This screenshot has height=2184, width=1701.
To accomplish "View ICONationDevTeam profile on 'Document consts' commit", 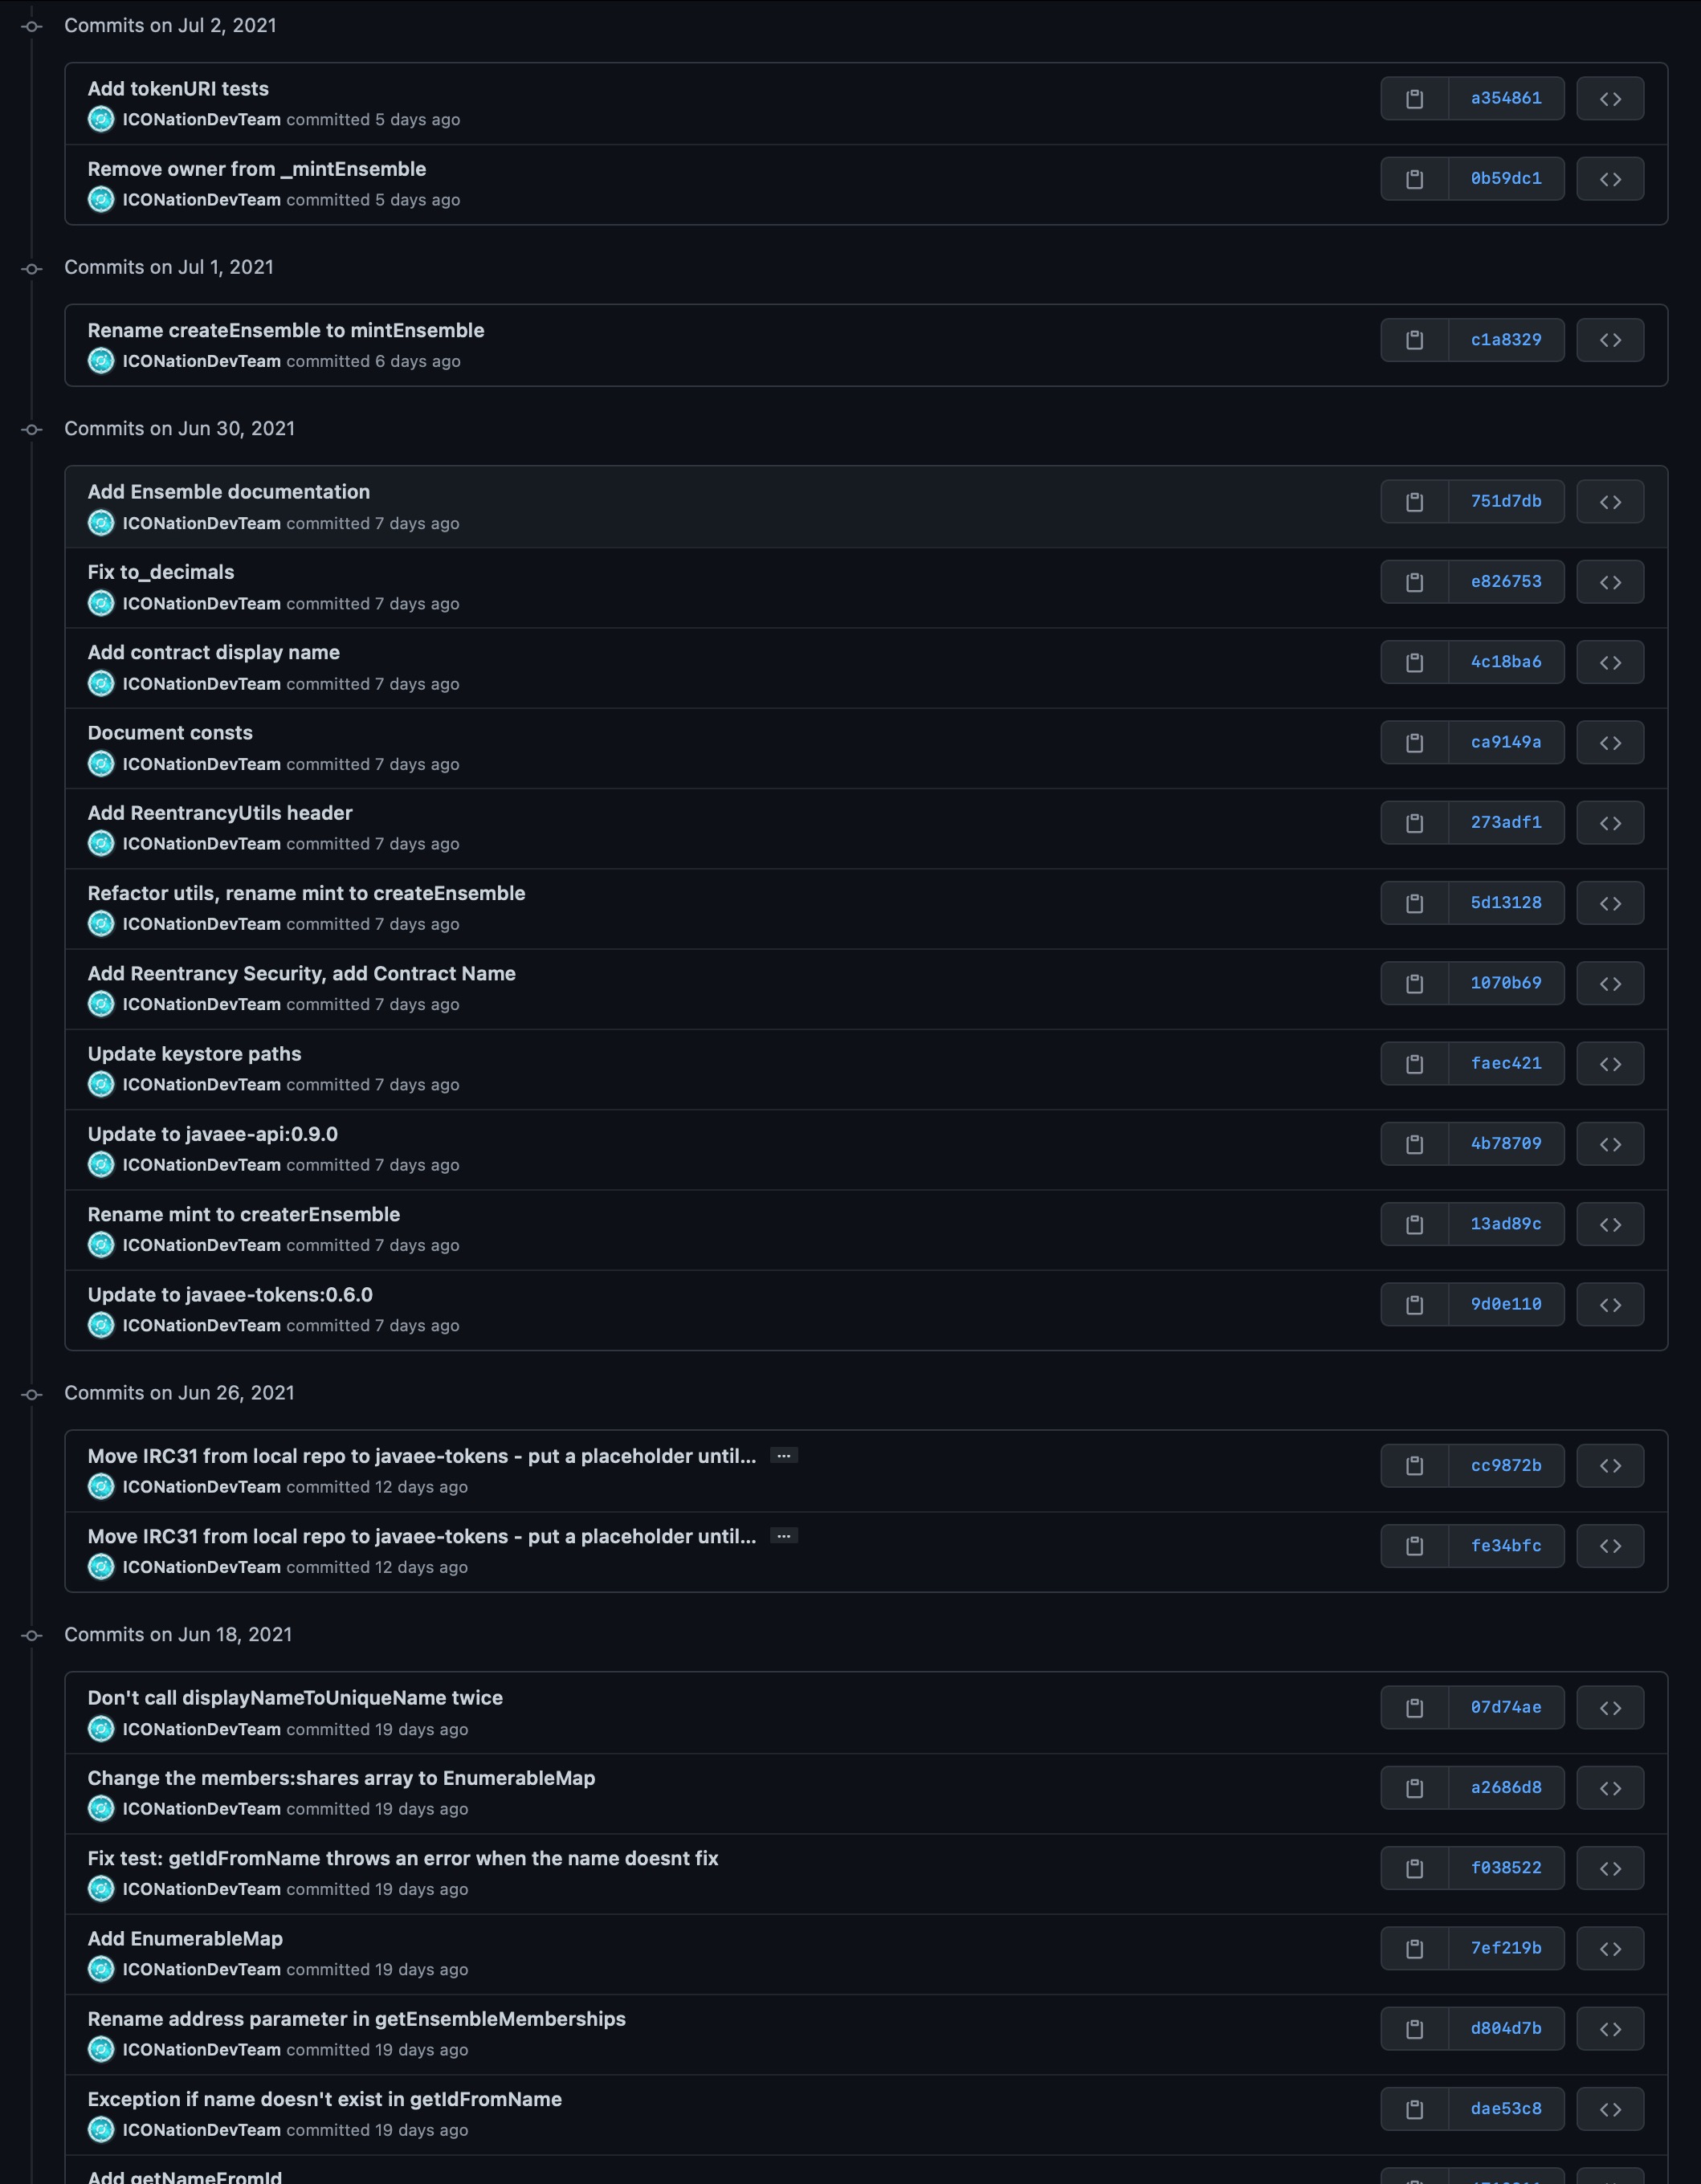I will [201, 764].
